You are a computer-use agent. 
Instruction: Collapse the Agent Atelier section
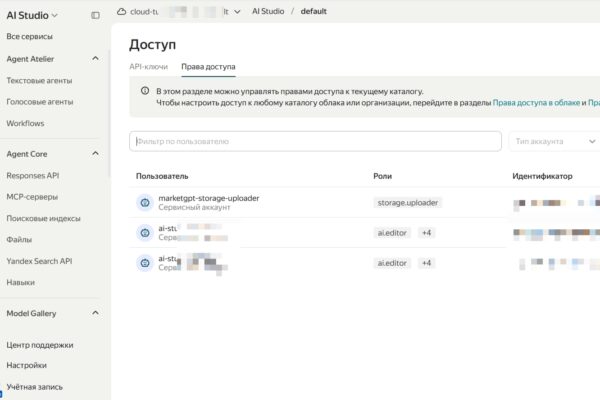(x=95, y=59)
